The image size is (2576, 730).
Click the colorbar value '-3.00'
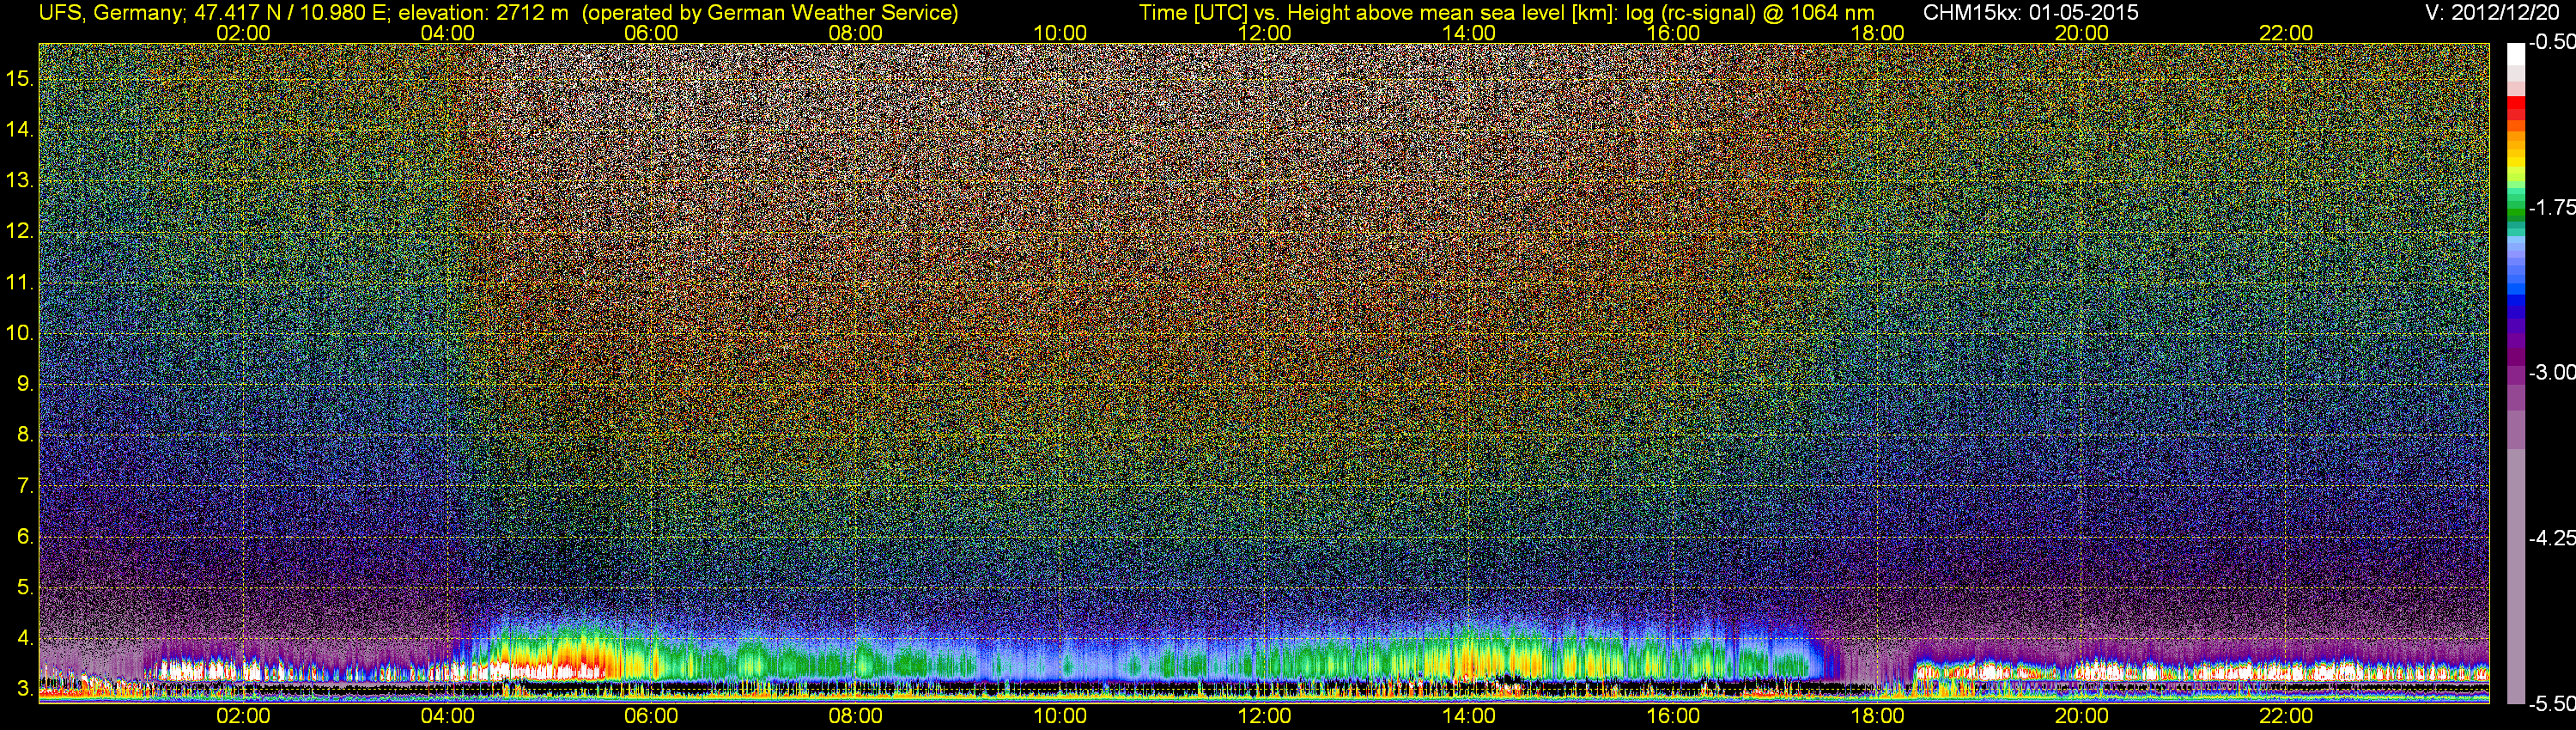point(2552,373)
